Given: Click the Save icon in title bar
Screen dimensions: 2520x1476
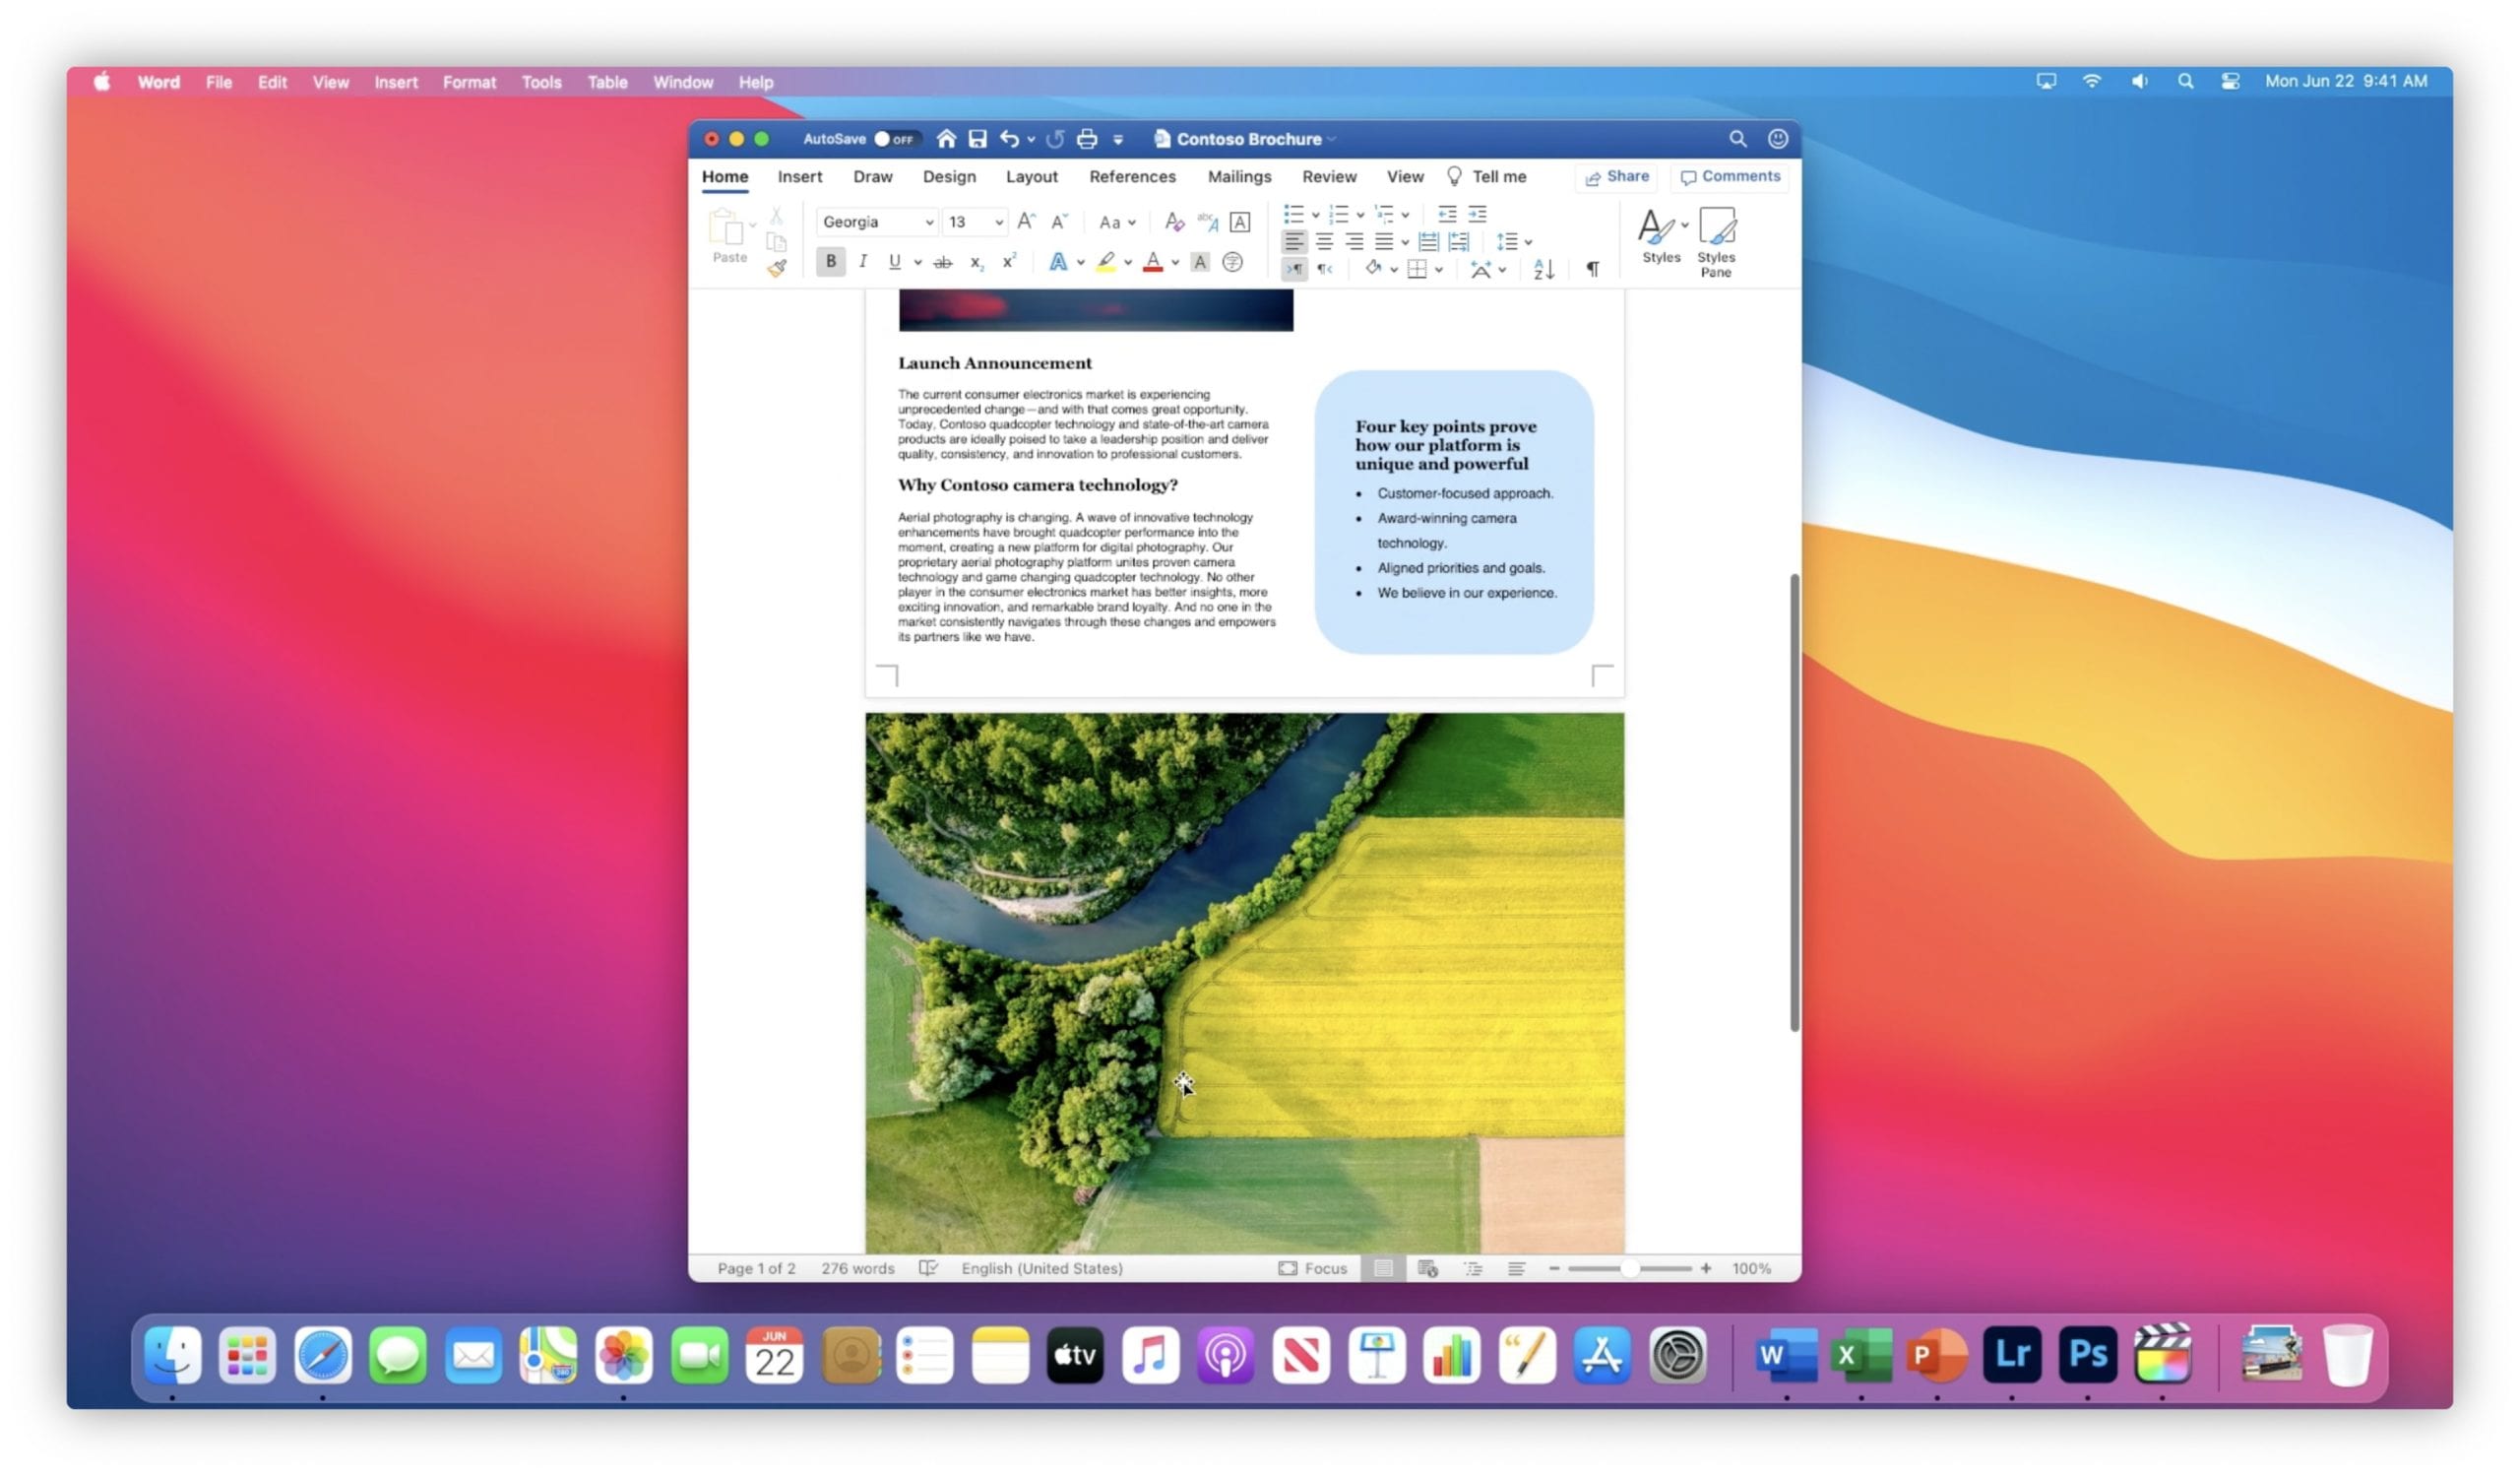Looking at the screenshot, I should coord(977,139).
